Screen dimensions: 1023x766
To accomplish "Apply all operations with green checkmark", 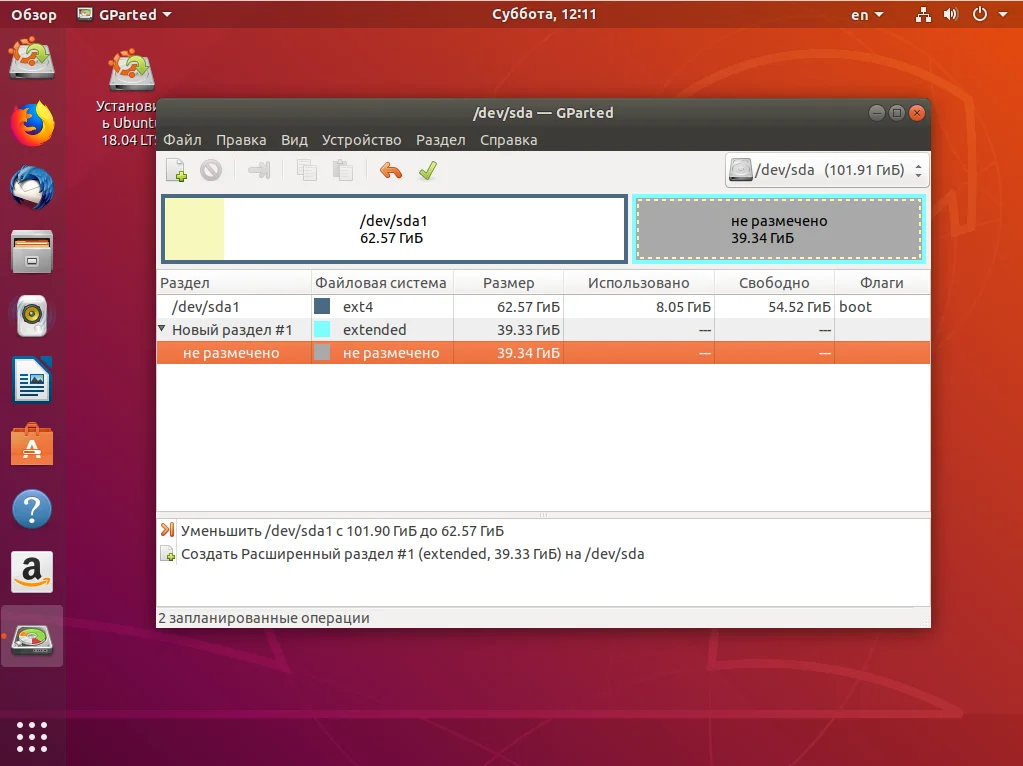I will point(428,171).
